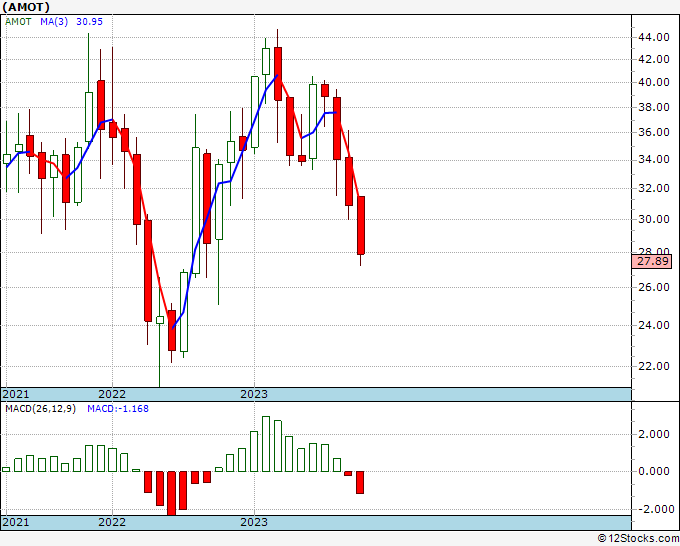
Task: Click the 2.000 MACD axis label
Action: pos(656,435)
